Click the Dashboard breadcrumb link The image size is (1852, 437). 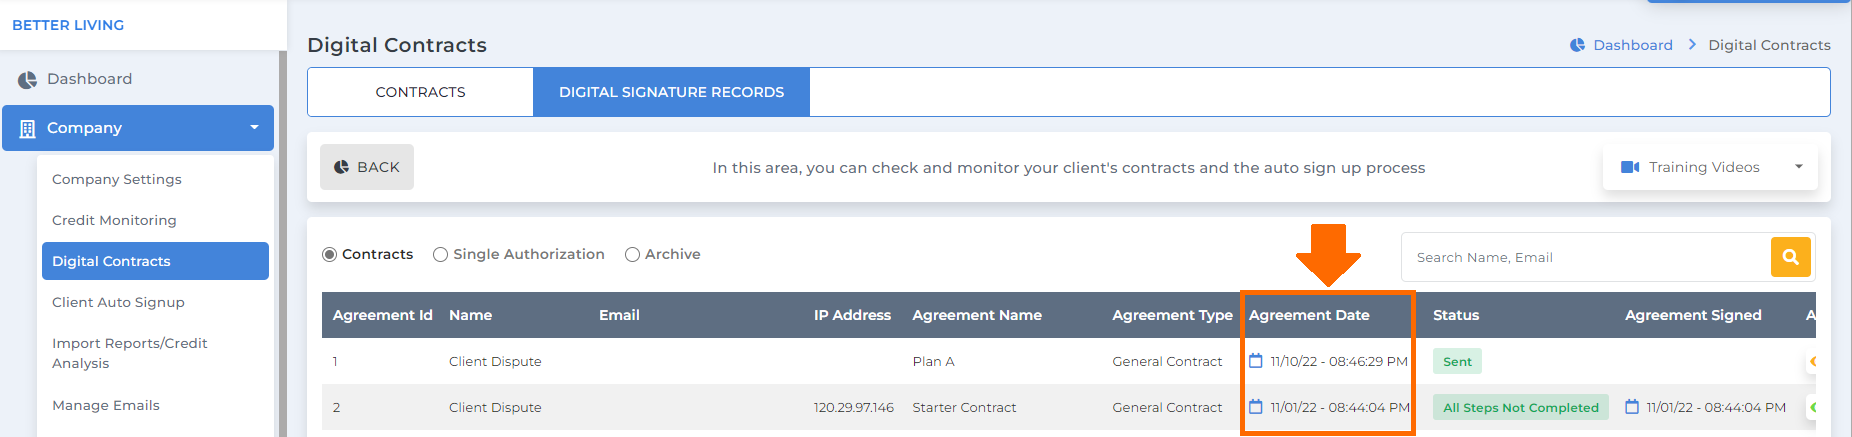pos(1633,45)
